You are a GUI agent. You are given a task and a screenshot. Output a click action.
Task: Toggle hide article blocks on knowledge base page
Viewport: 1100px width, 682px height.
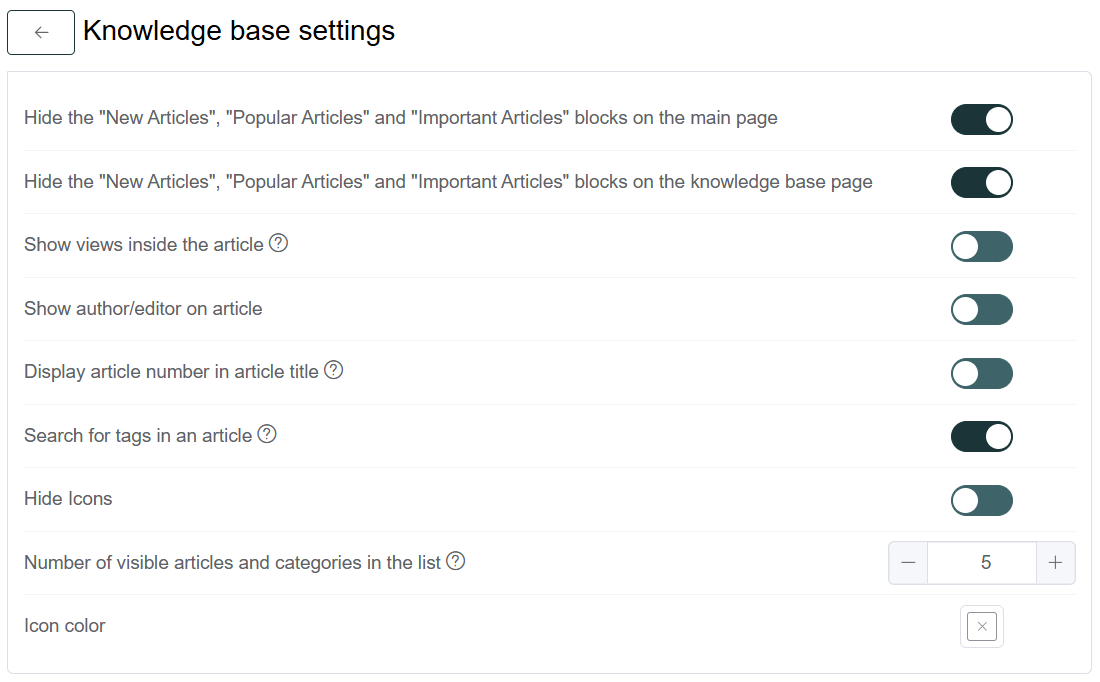981,182
